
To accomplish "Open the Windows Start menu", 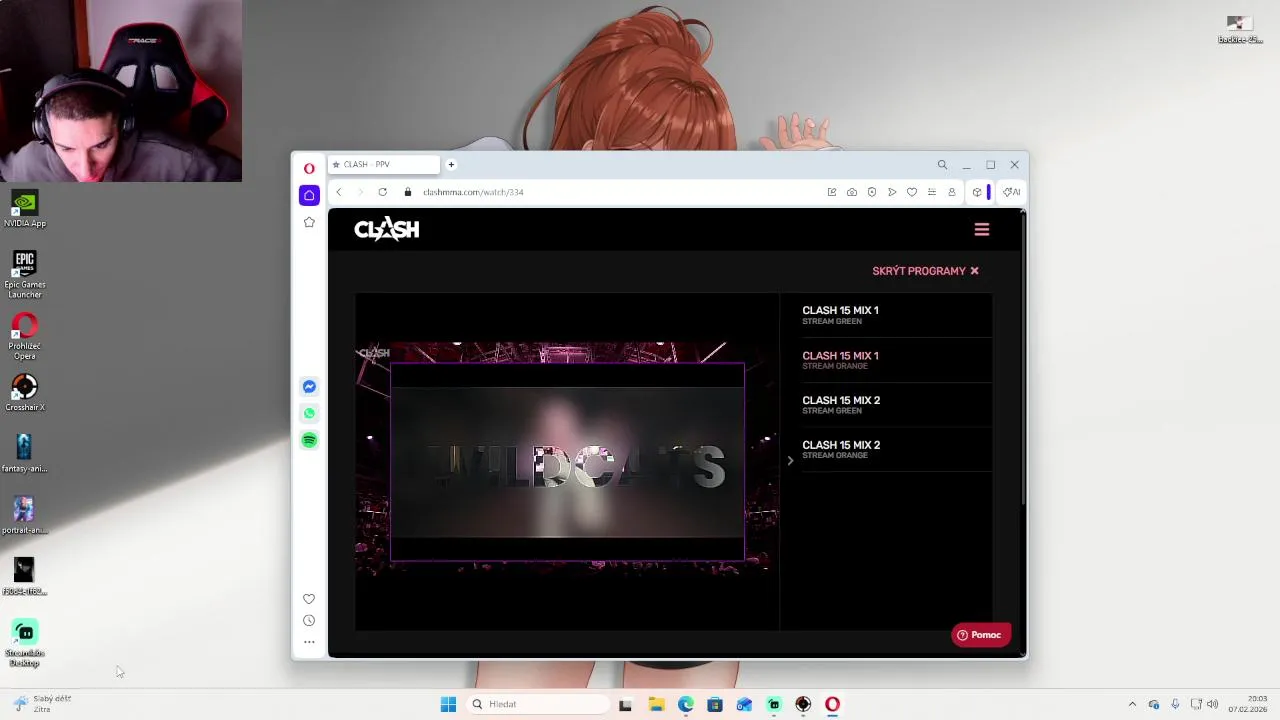I will [x=448, y=704].
